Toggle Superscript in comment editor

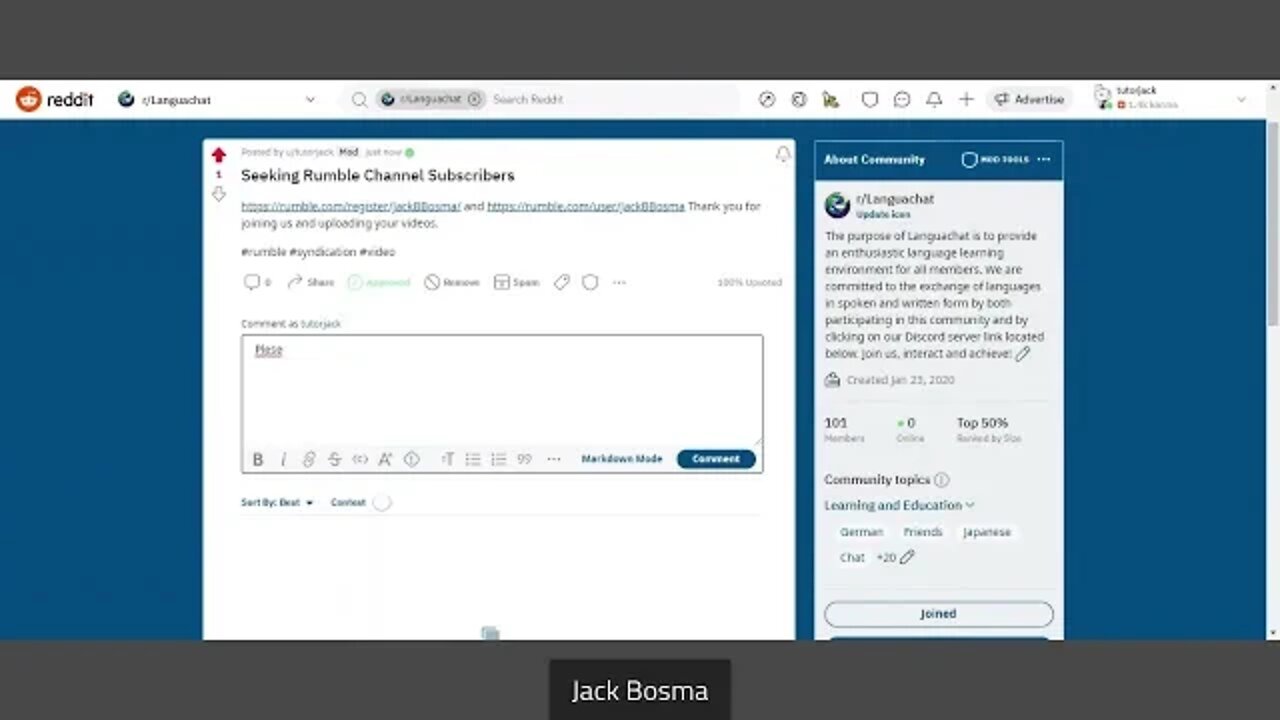click(x=385, y=459)
